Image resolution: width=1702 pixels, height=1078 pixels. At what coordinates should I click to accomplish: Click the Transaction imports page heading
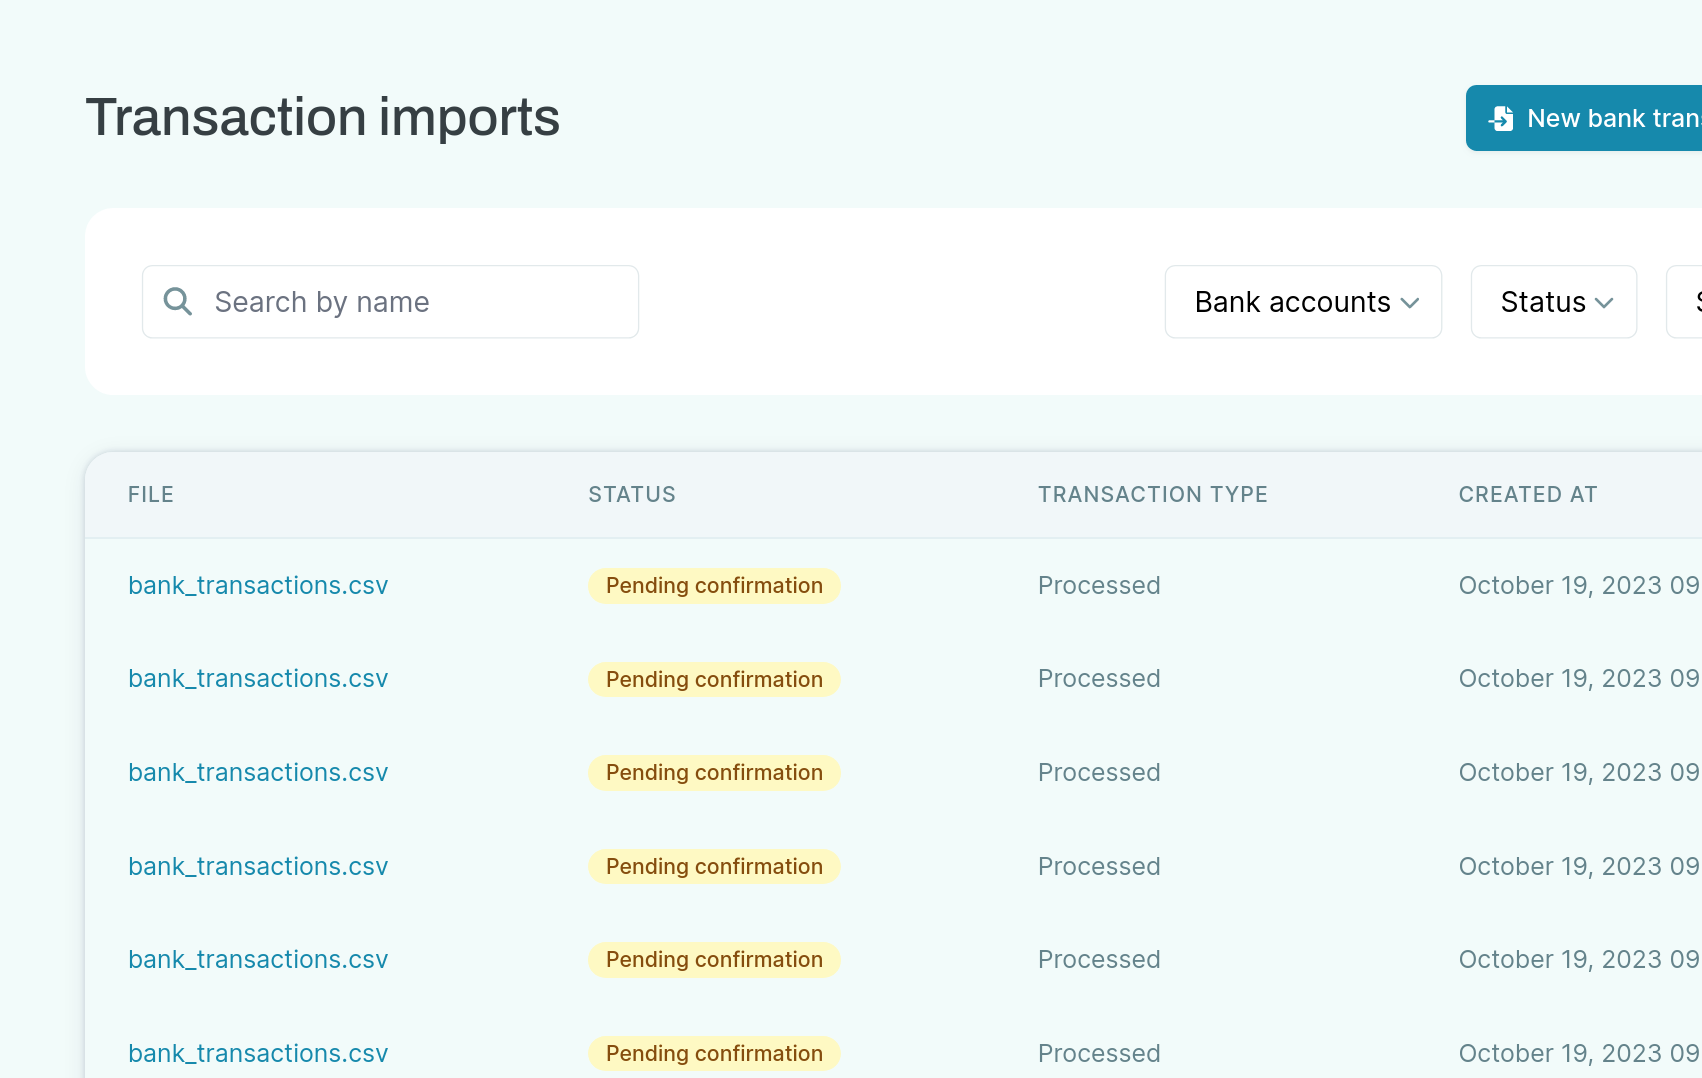click(x=323, y=117)
